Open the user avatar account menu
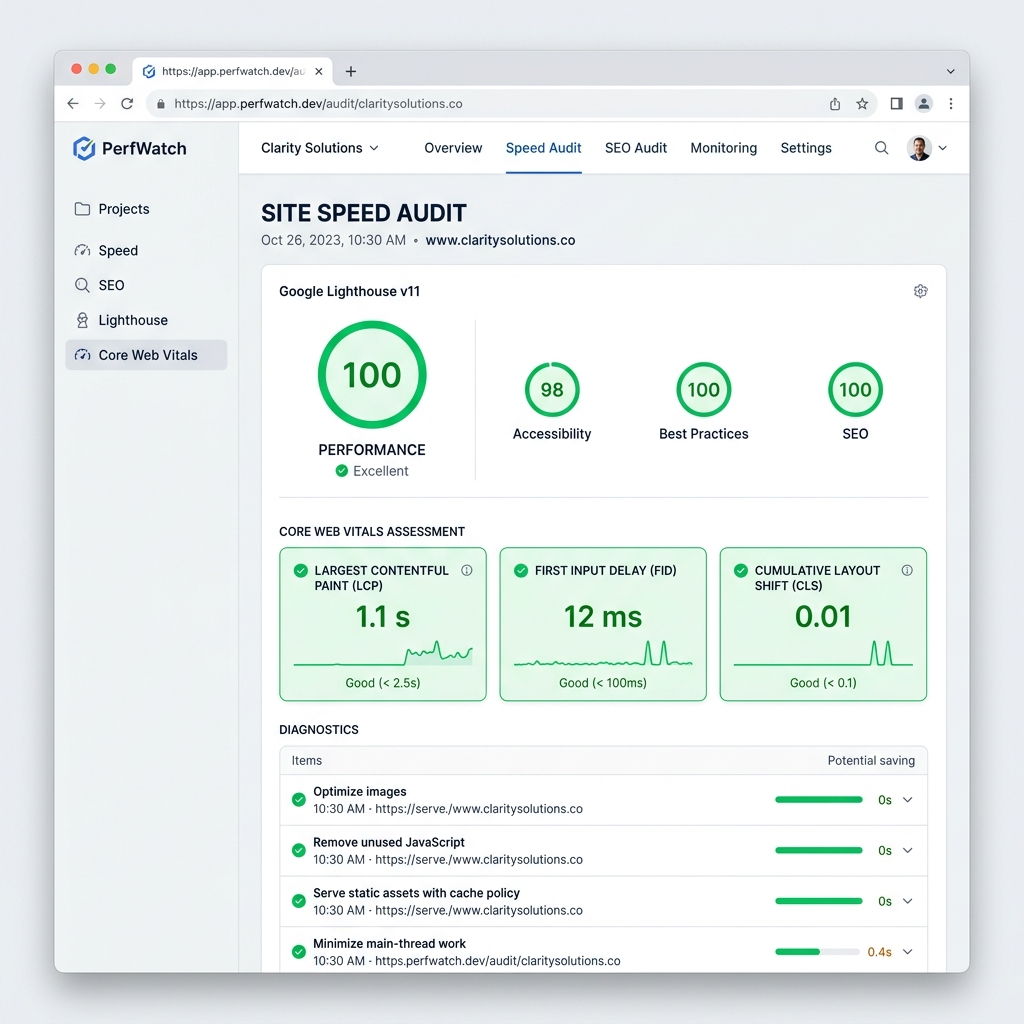The image size is (1024, 1024). pos(927,148)
